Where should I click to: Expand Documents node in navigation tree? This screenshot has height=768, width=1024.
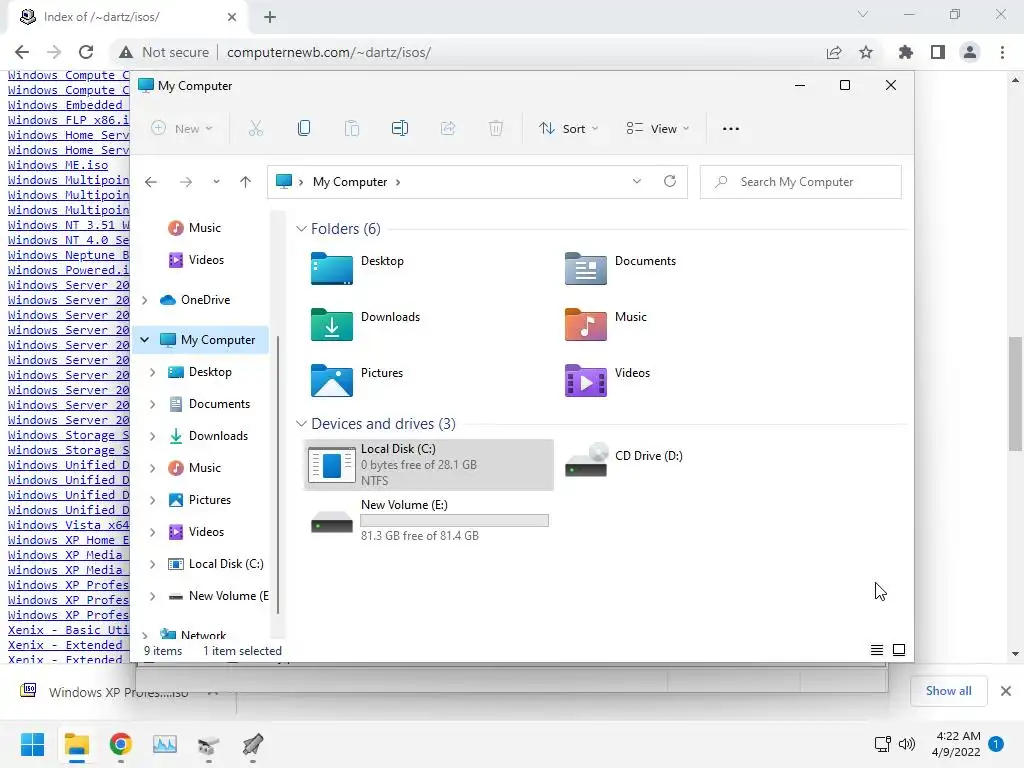[x=152, y=404]
